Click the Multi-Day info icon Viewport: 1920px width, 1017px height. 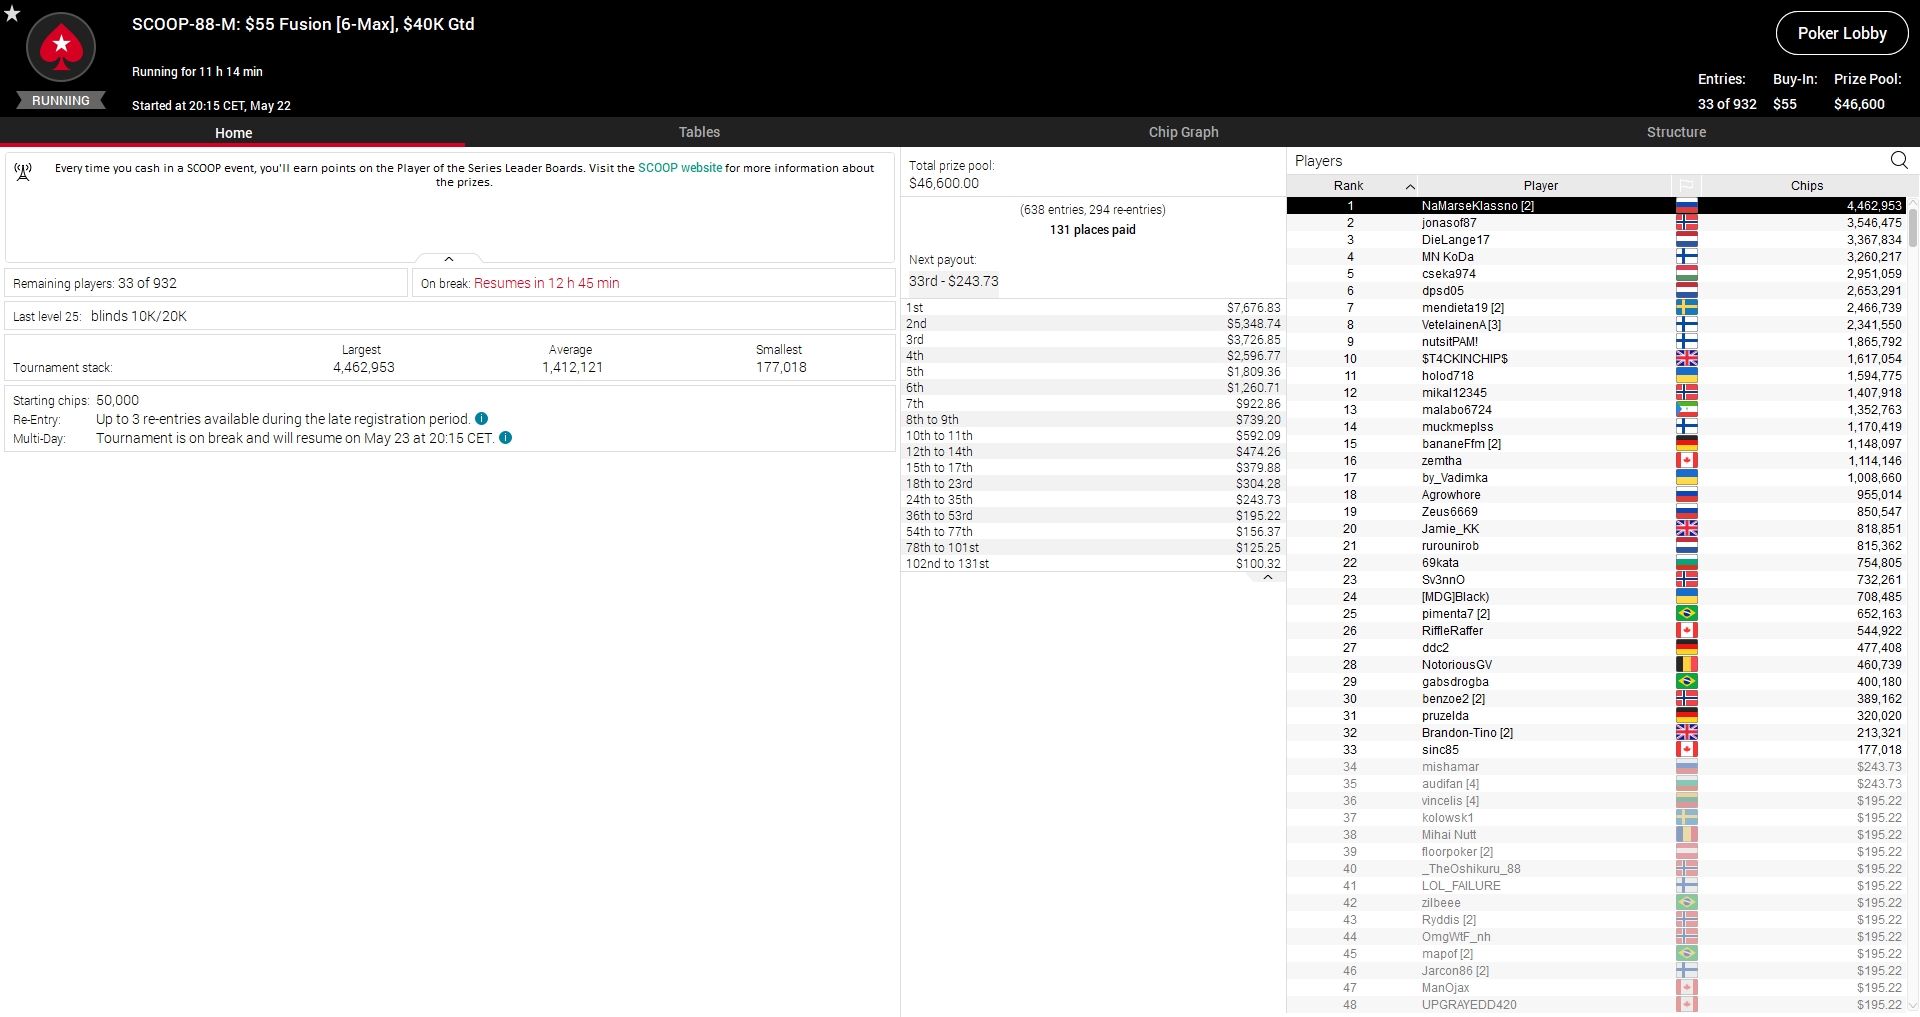506,438
